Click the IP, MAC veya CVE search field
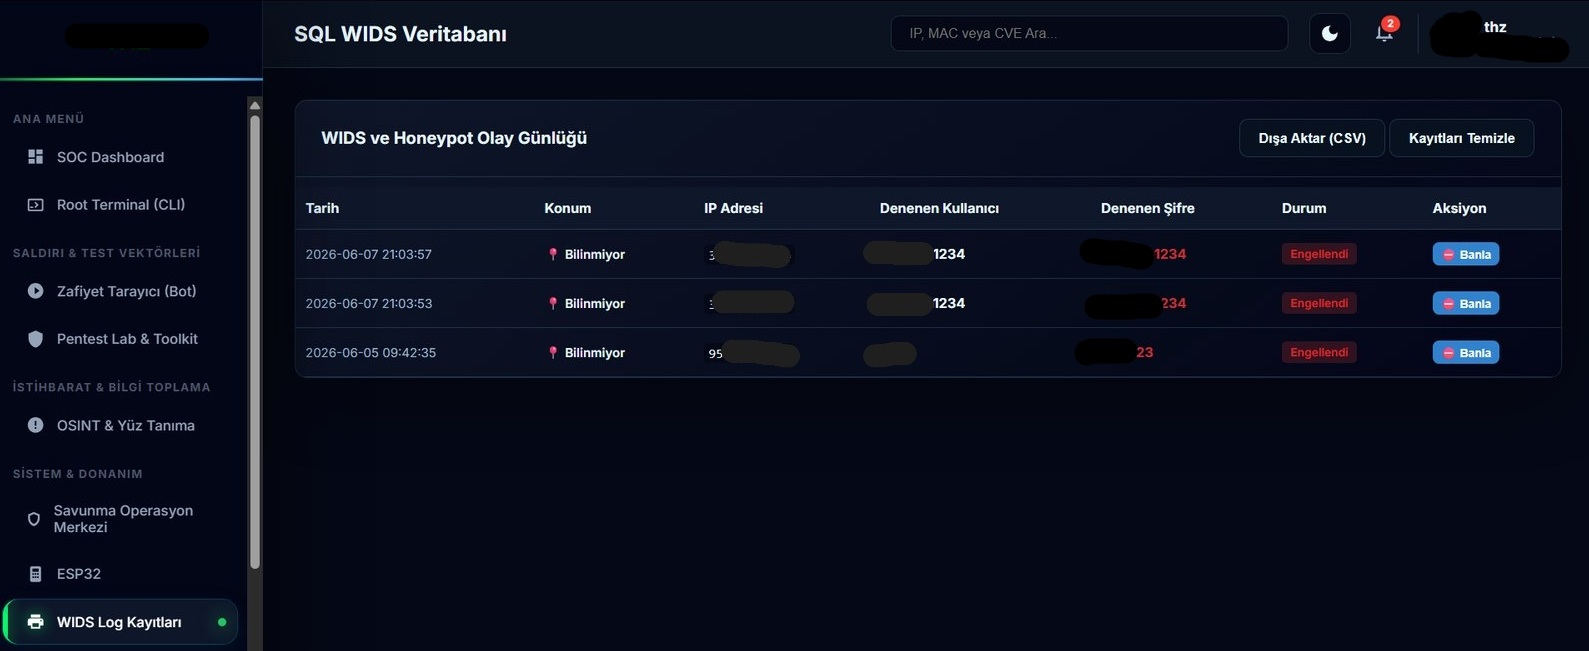The height and width of the screenshot is (651, 1589). click(x=1089, y=33)
